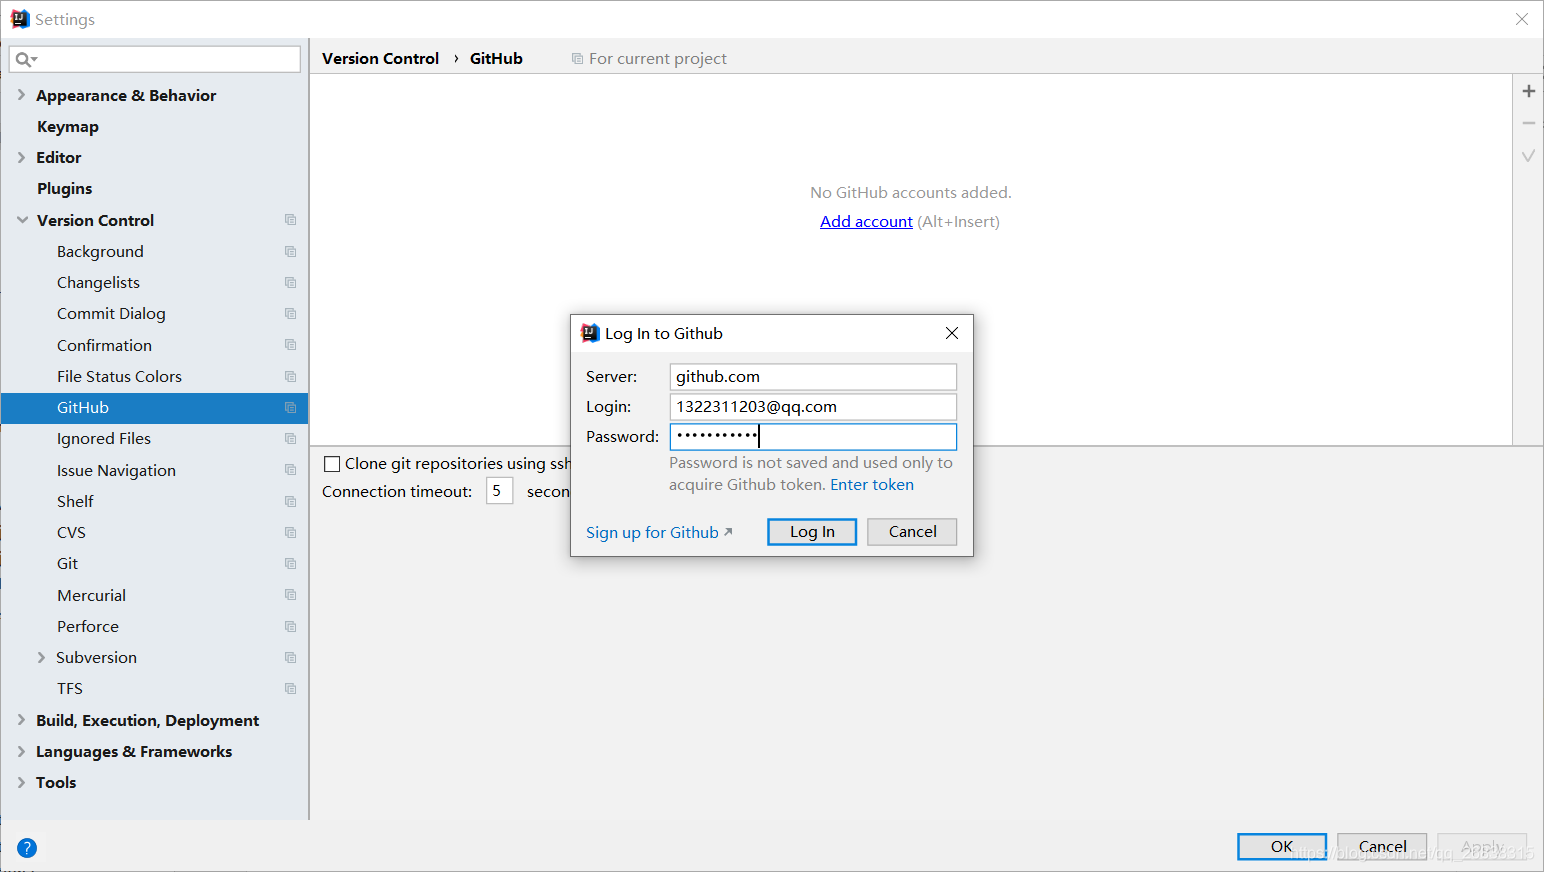1544x872 pixels.
Task: Collapse the Version Control section
Action: point(22,220)
